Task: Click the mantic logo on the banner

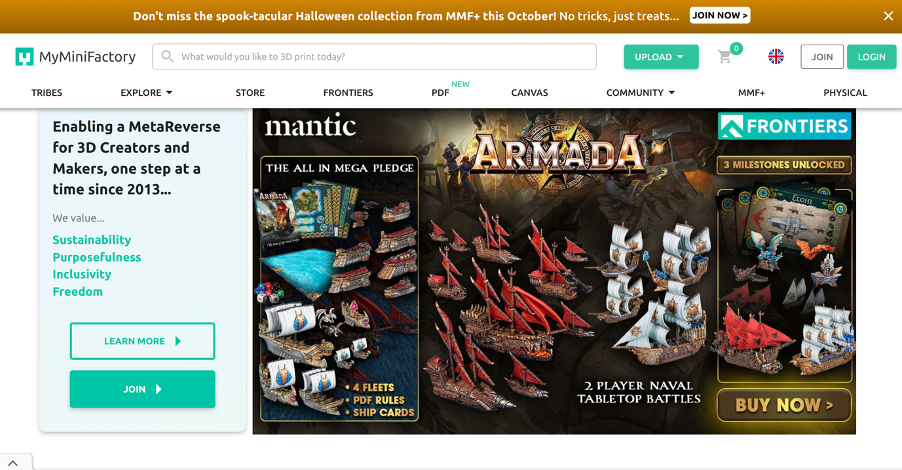Action: click(x=310, y=126)
